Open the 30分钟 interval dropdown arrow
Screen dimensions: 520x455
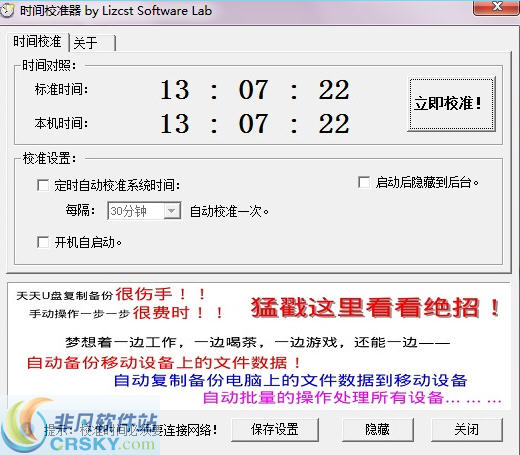(x=172, y=211)
